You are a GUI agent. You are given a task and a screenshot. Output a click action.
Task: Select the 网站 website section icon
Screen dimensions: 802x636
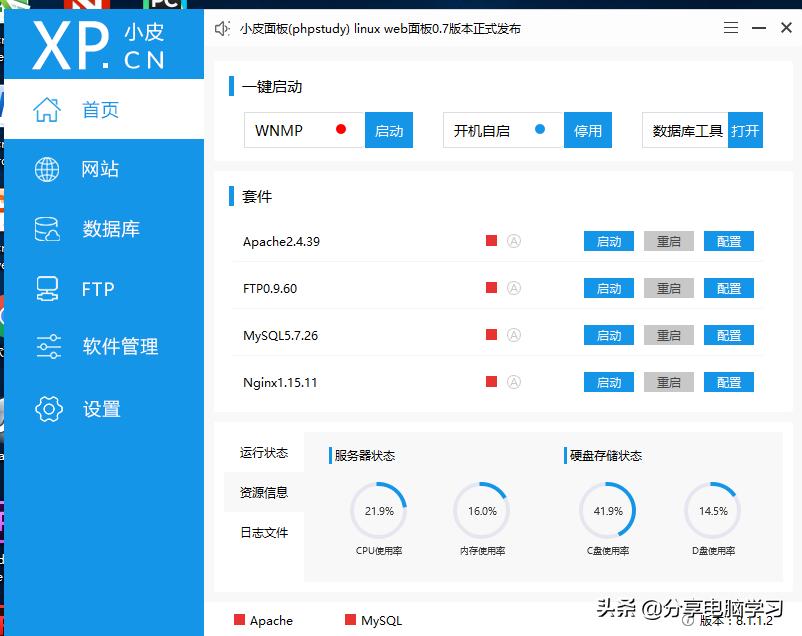coord(49,168)
